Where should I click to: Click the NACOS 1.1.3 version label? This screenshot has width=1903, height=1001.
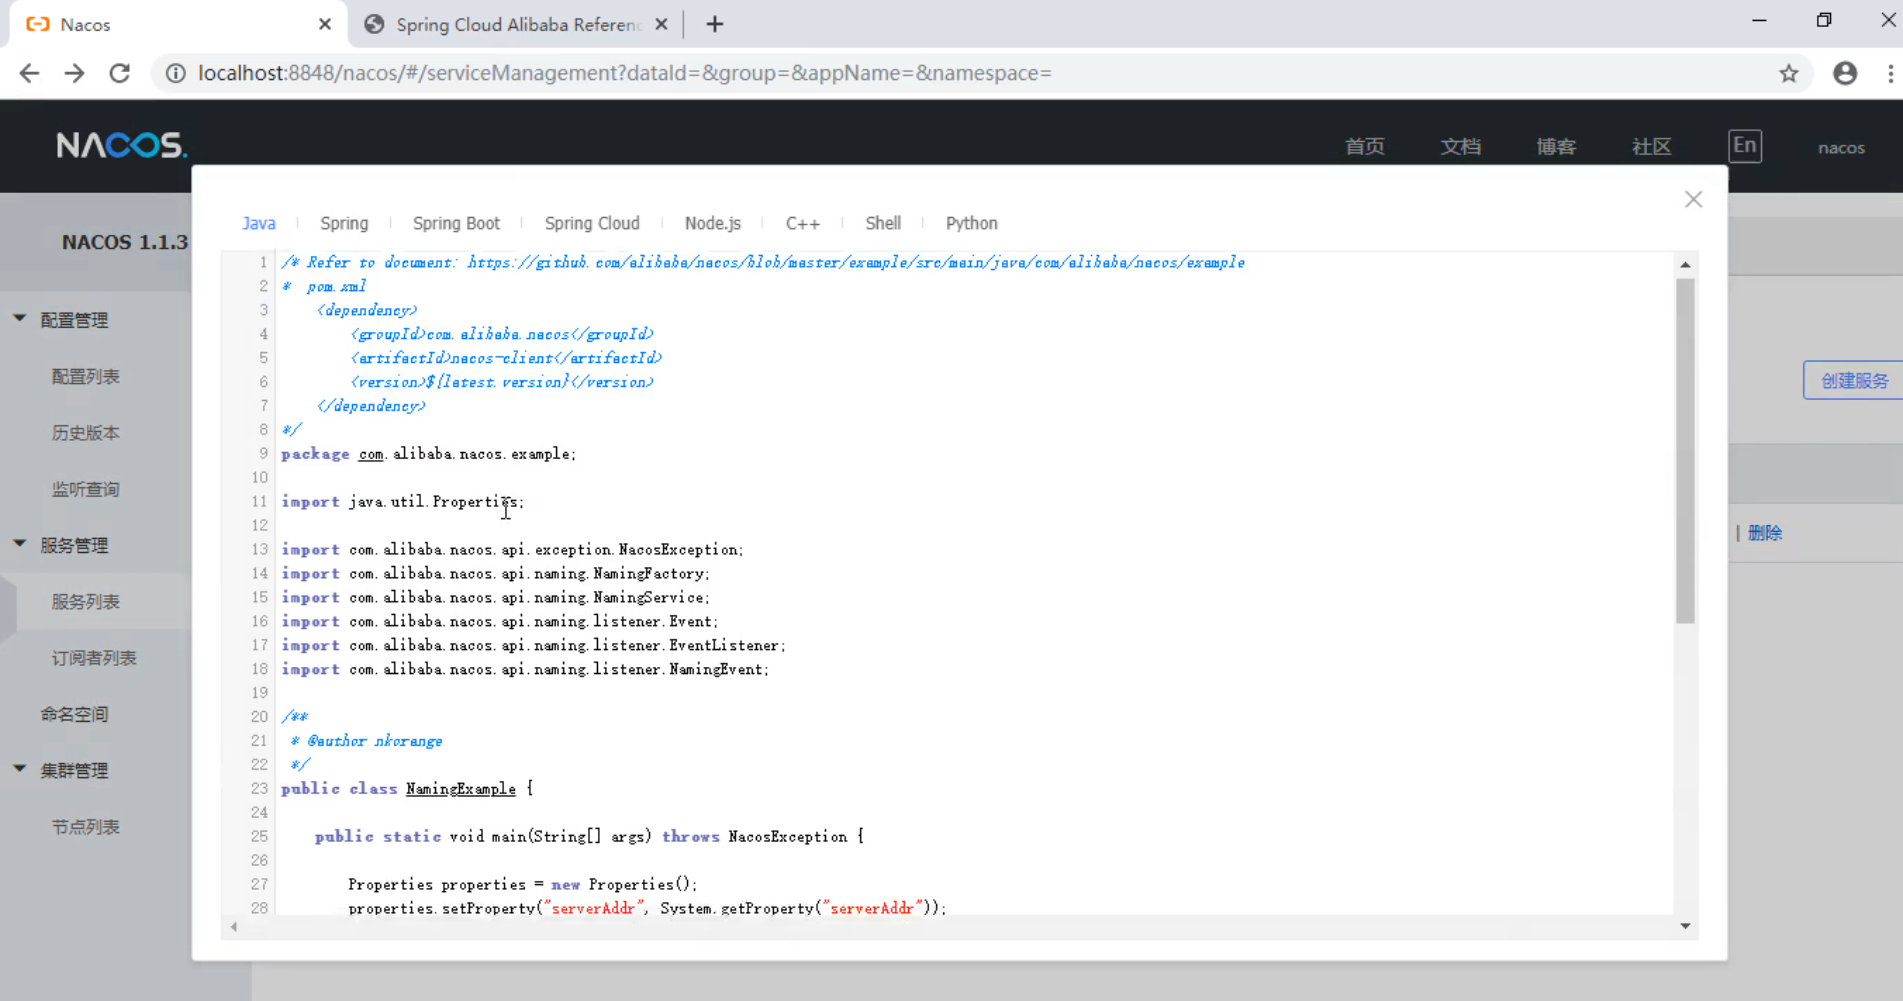pyautogui.click(x=125, y=242)
